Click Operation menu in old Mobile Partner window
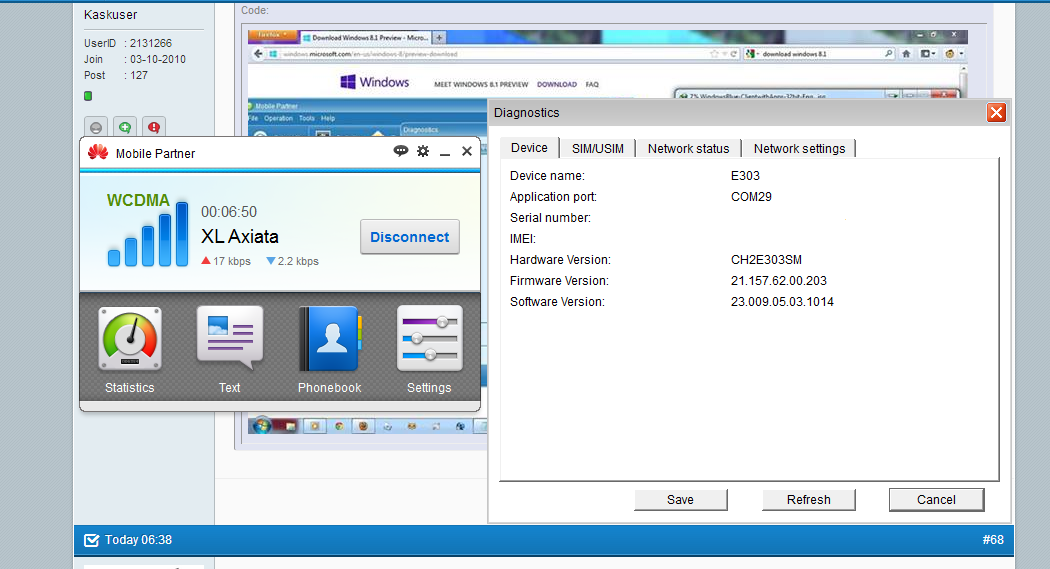1050x569 pixels. click(278, 118)
